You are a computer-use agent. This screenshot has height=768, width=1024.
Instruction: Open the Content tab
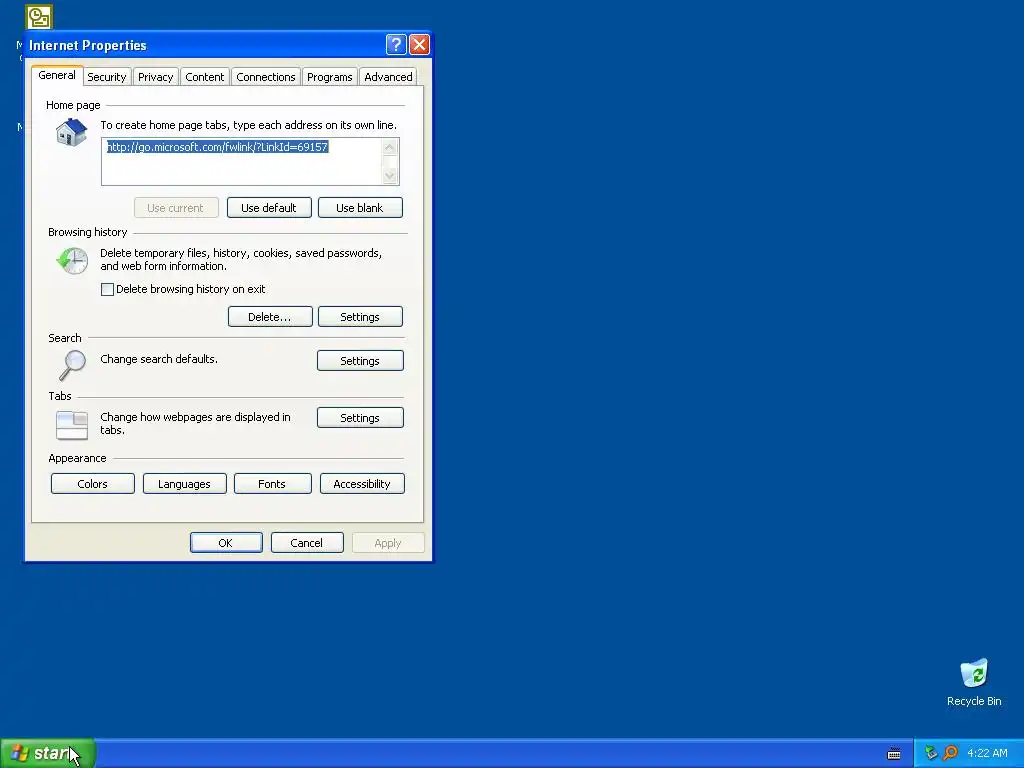204,77
